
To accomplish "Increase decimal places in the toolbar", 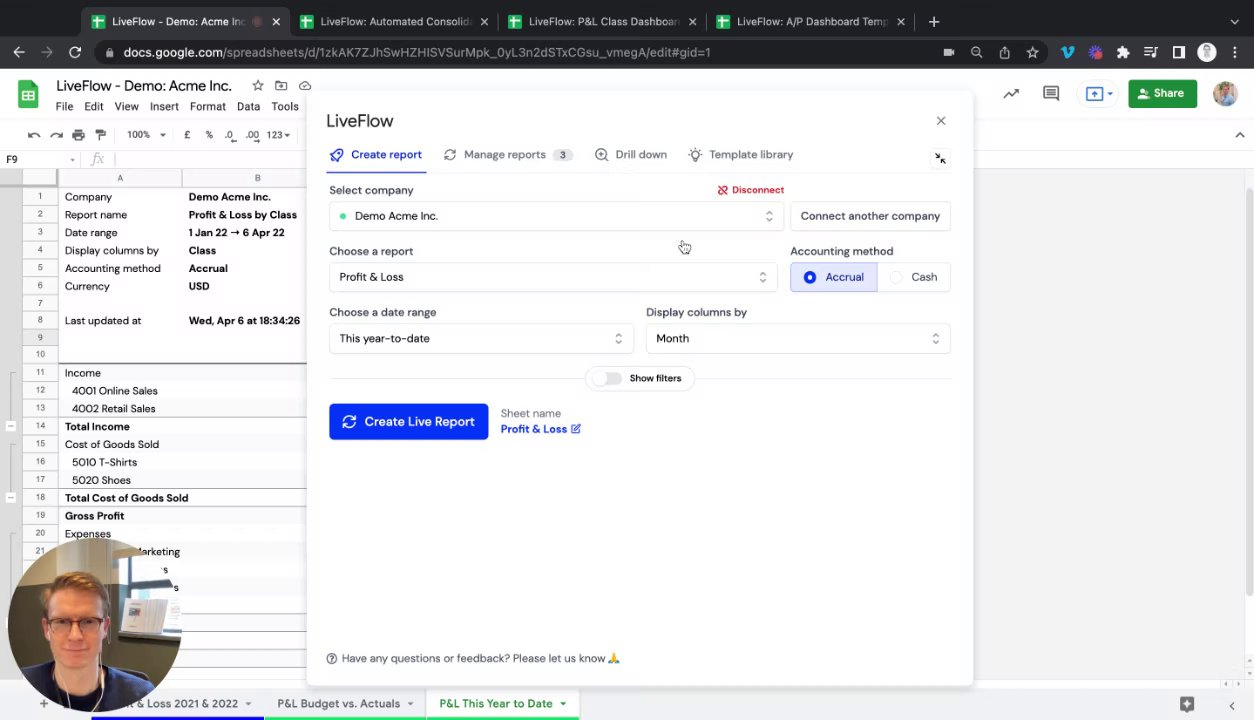I will pos(252,135).
